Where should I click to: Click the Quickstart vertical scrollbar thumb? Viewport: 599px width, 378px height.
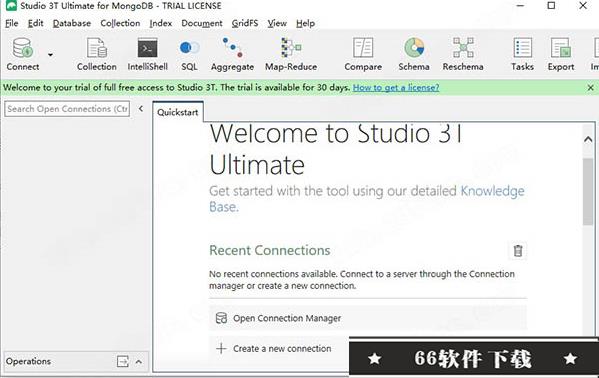pyautogui.click(x=588, y=191)
